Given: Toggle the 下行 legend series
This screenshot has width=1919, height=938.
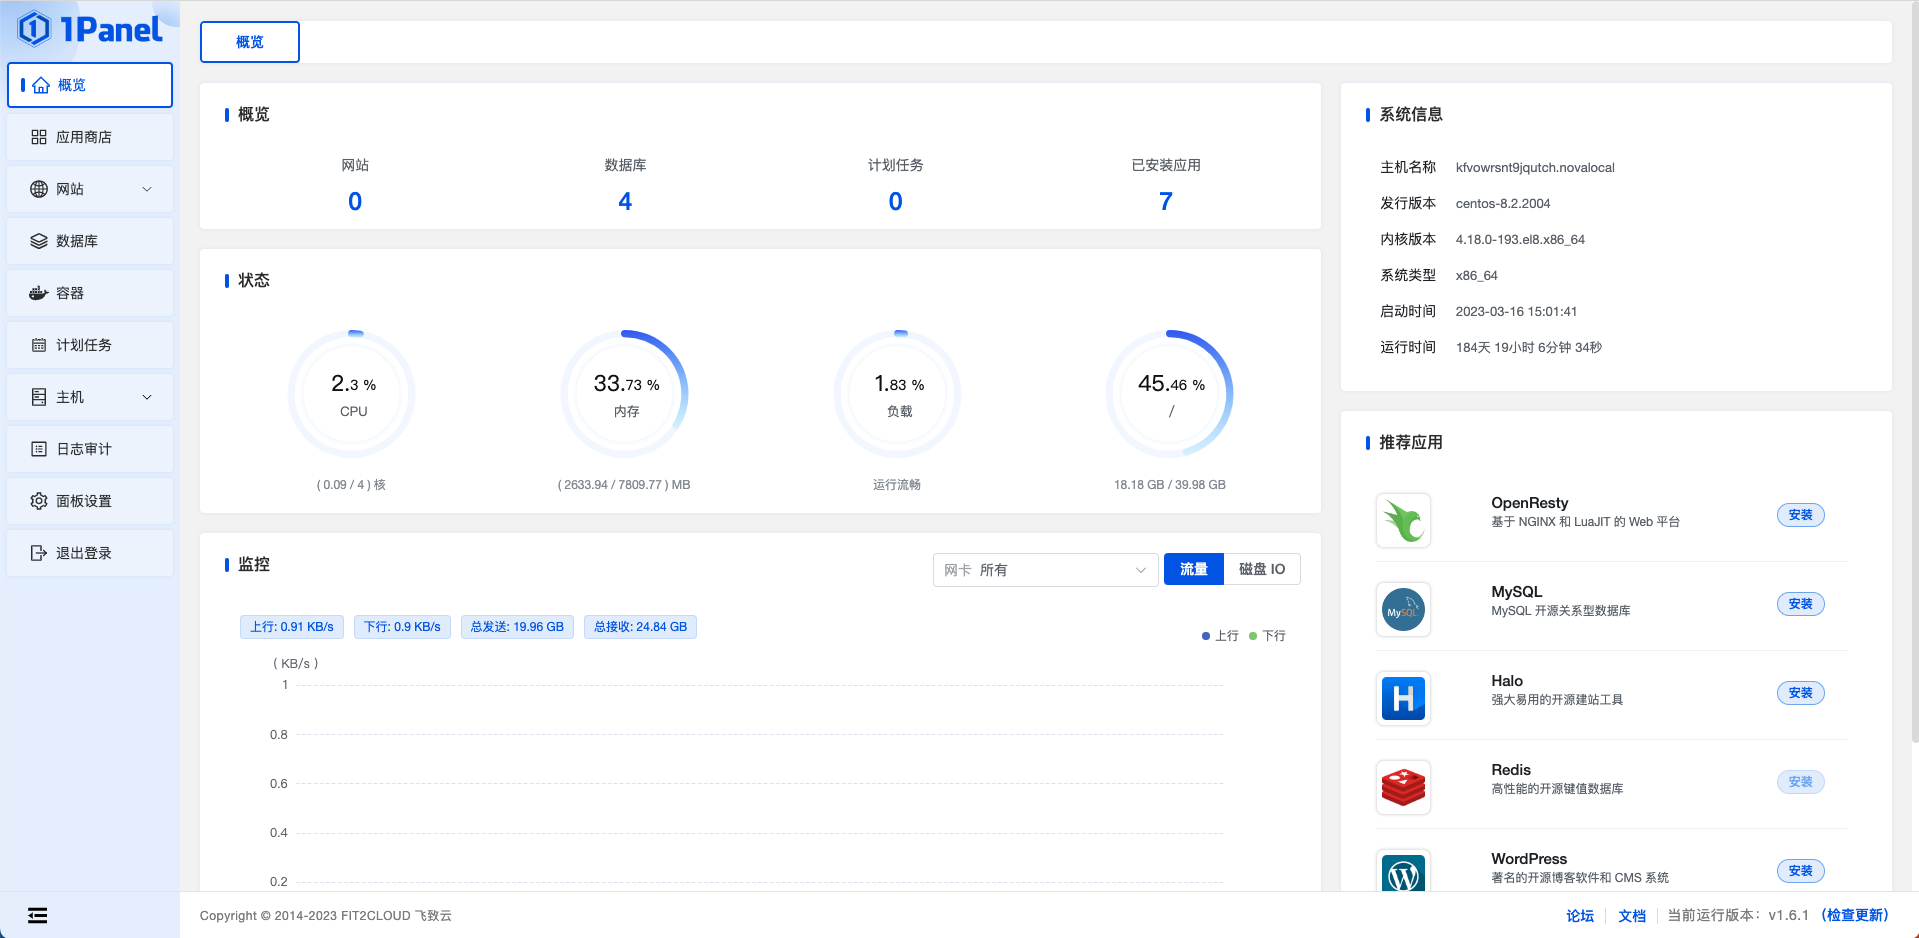Looking at the screenshot, I should coord(1267,636).
